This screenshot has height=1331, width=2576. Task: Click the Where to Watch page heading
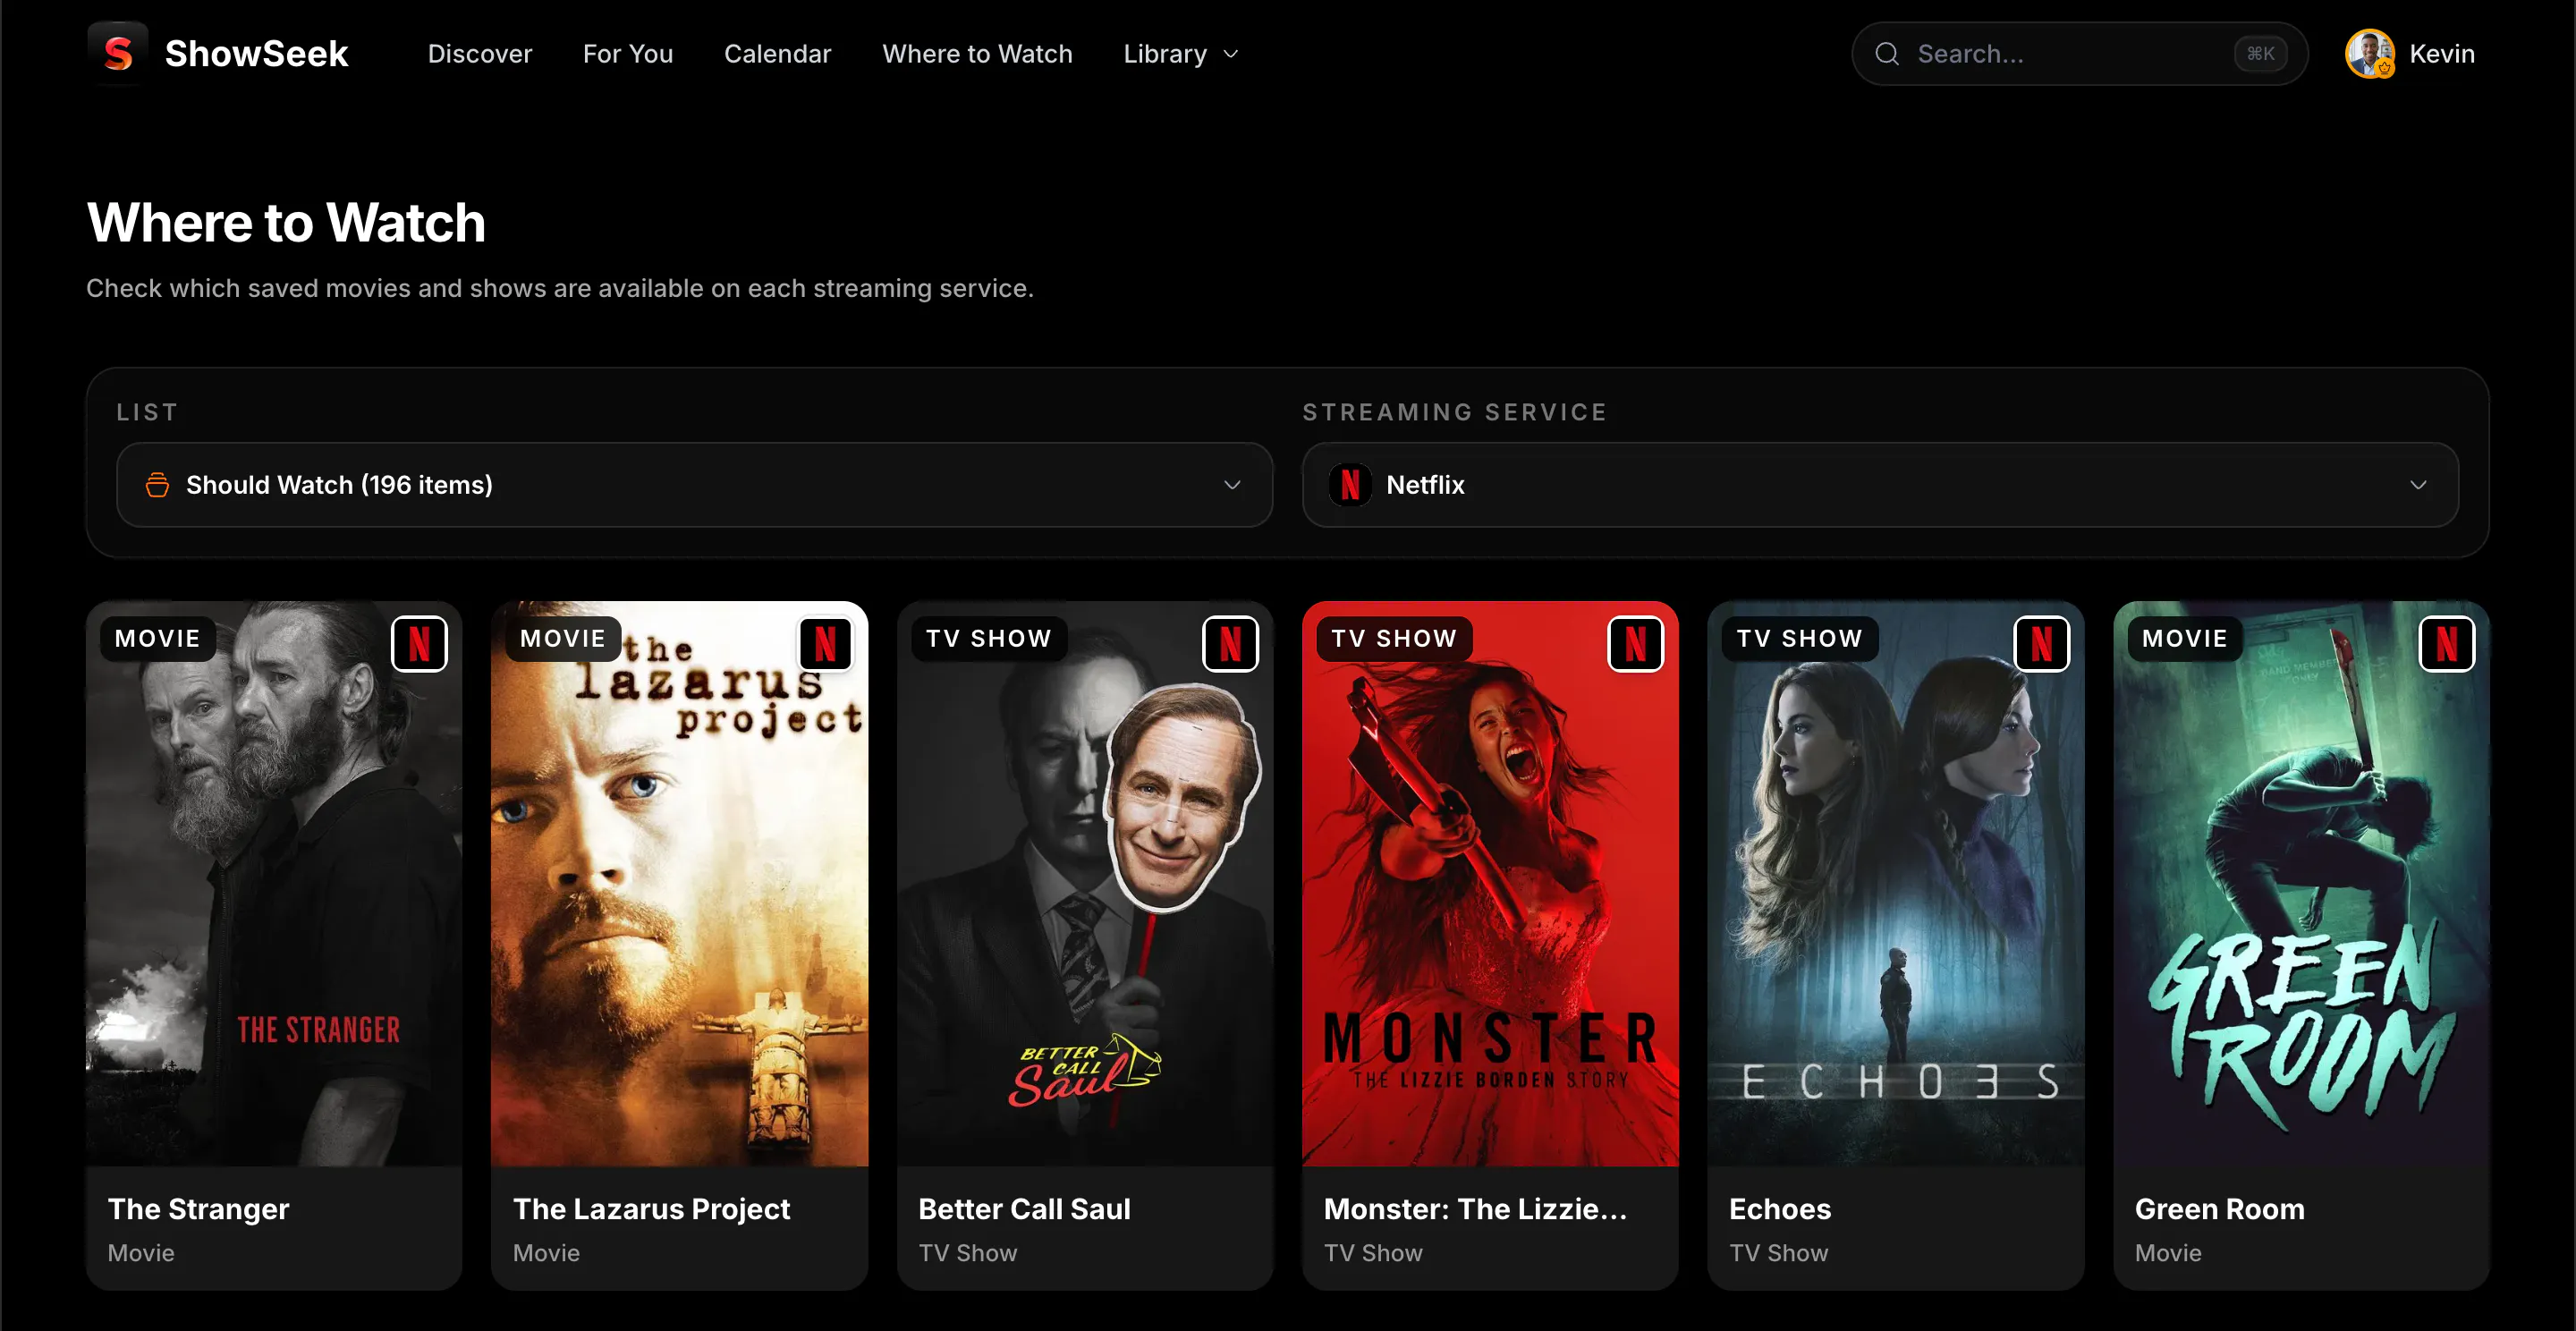coord(286,222)
